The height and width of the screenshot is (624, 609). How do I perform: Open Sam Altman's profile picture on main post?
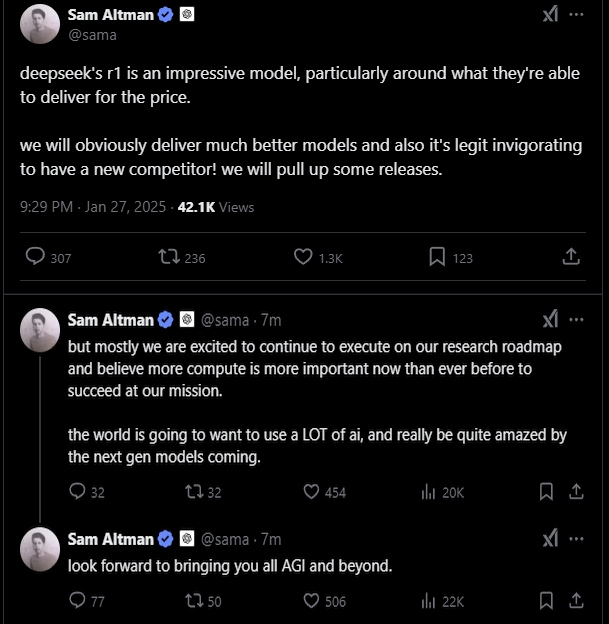40,24
